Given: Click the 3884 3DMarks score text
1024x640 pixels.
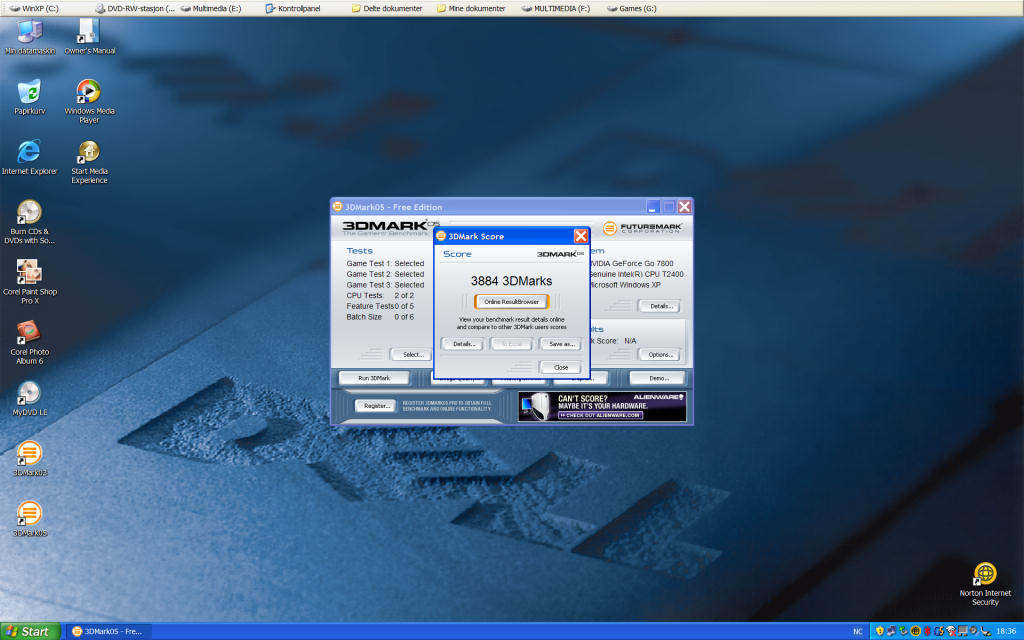Looking at the screenshot, I should pyautogui.click(x=511, y=281).
